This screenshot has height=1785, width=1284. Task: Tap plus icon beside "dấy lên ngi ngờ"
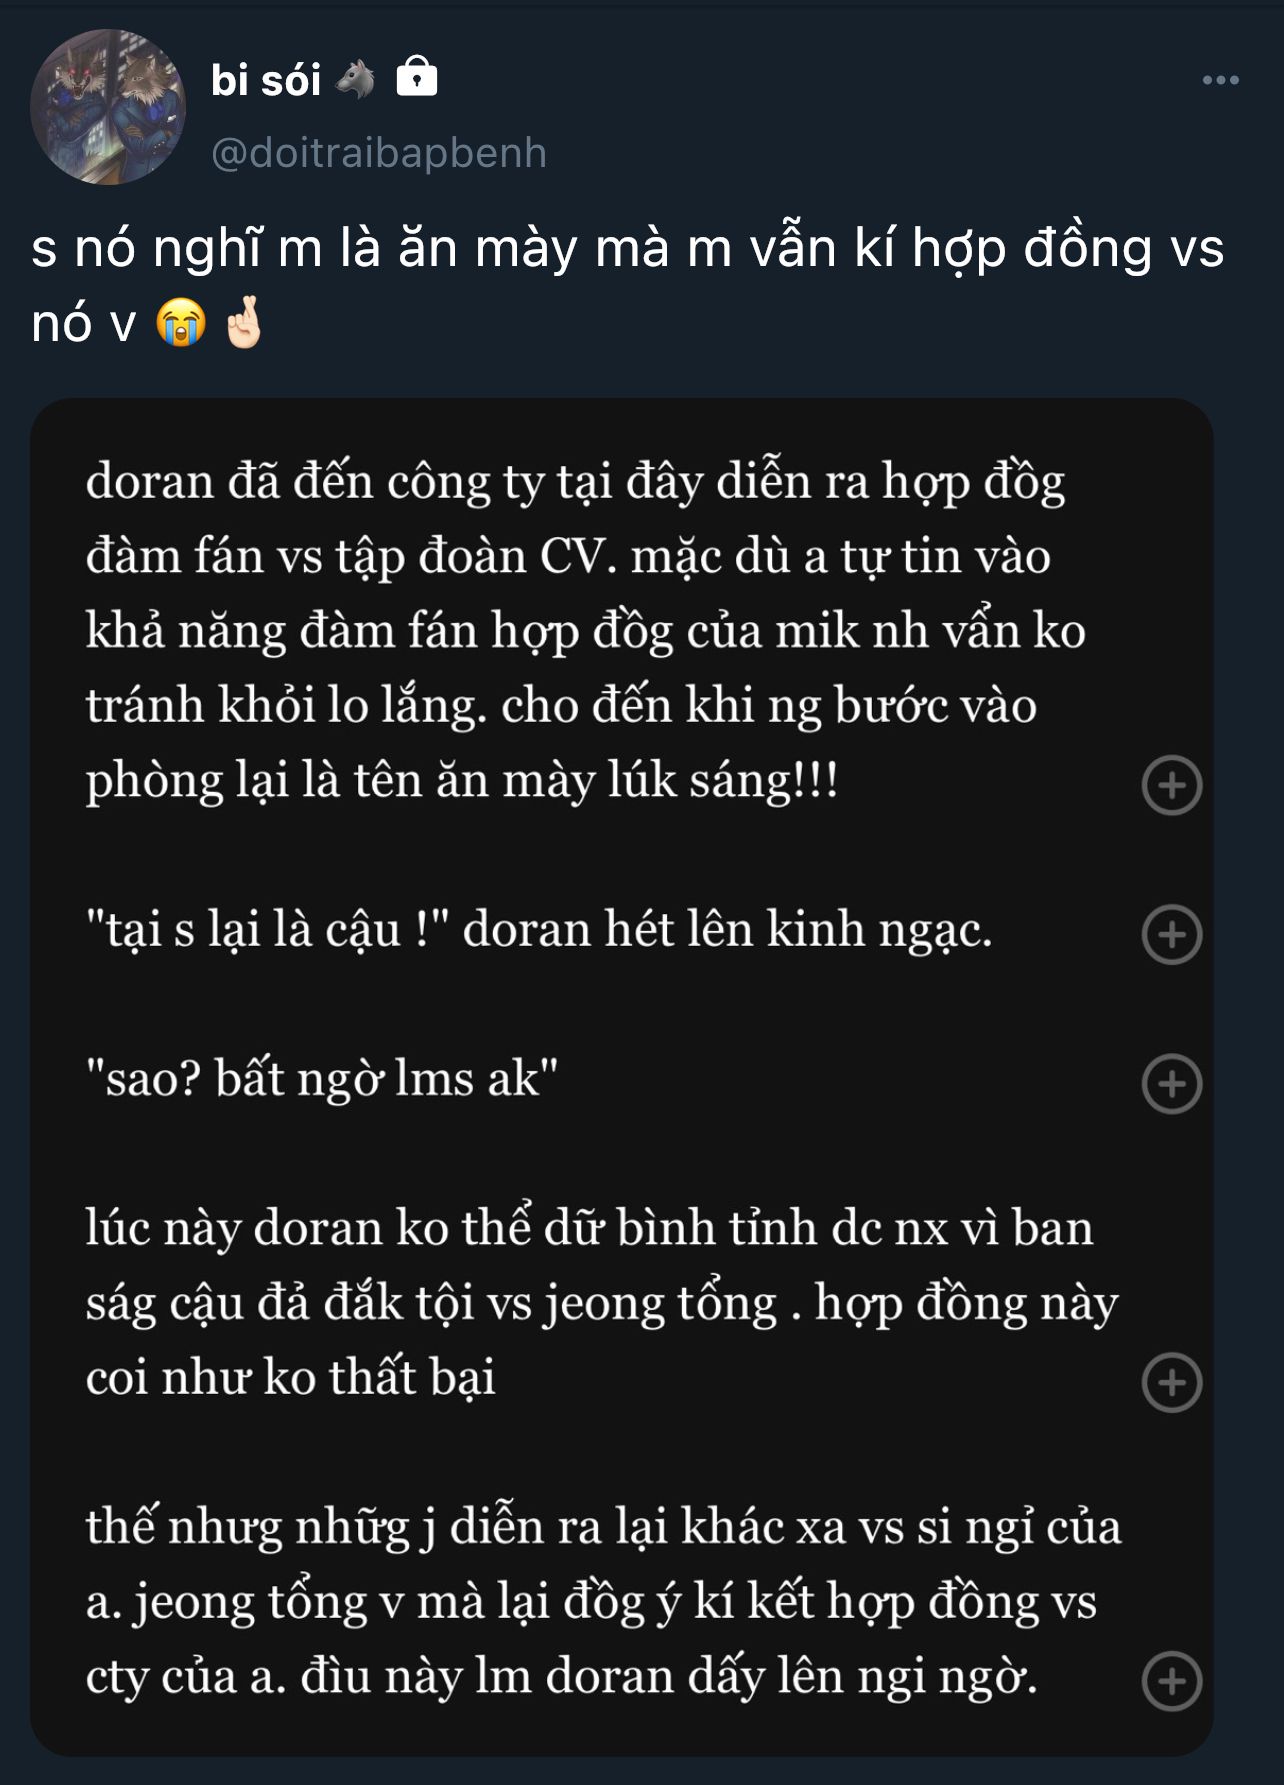coord(1171,1681)
